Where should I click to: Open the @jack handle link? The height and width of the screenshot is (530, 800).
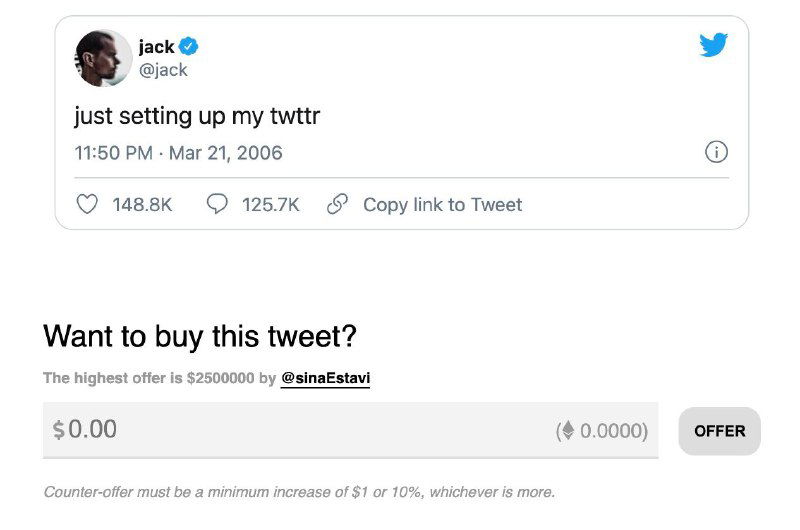tap(163, 70)
